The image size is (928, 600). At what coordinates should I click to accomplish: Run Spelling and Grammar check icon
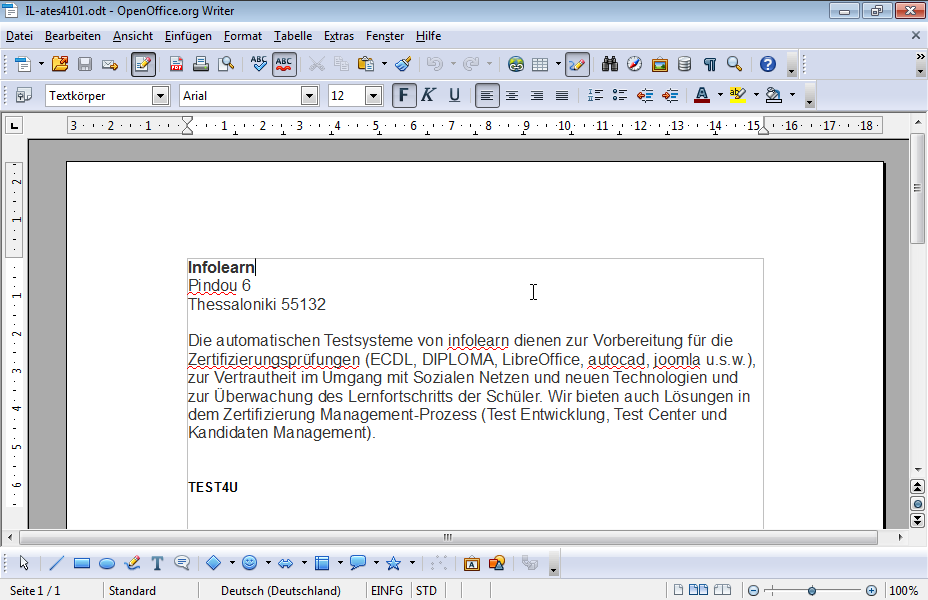259,64
